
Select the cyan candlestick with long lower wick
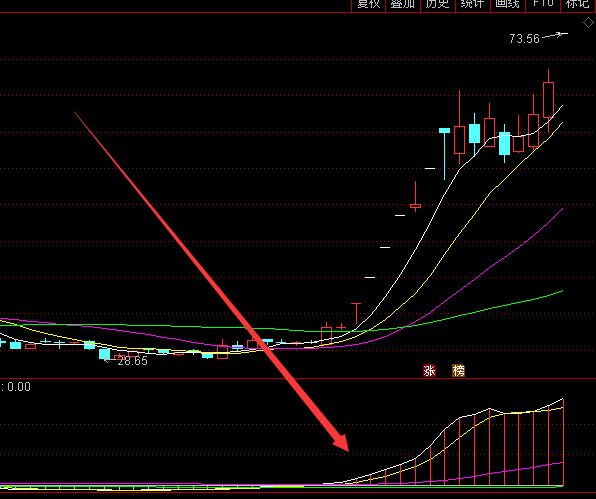444,130
